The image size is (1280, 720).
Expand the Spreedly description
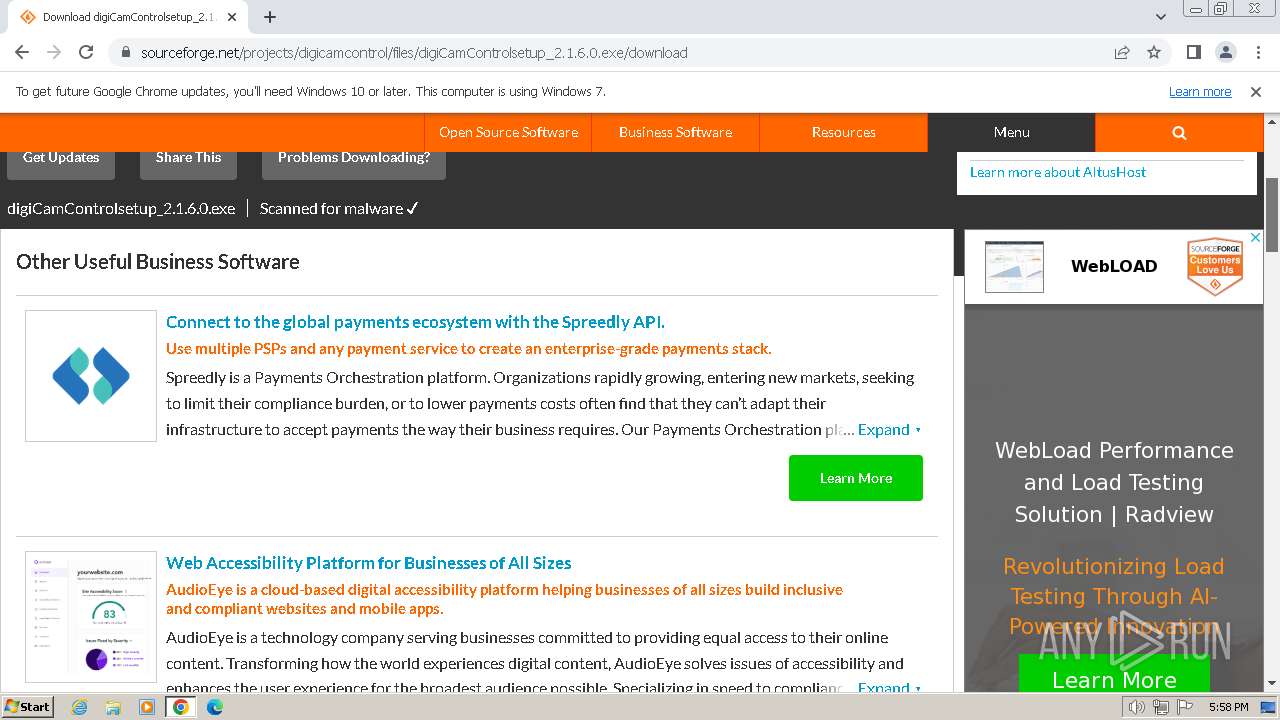pyautogui.click(x=889, y=430)
